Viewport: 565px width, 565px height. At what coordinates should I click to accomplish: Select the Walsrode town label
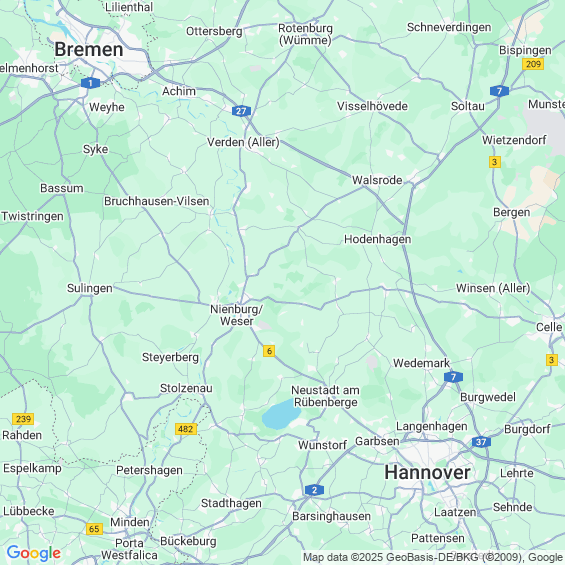pyautogui.click(x=377, y=180)
